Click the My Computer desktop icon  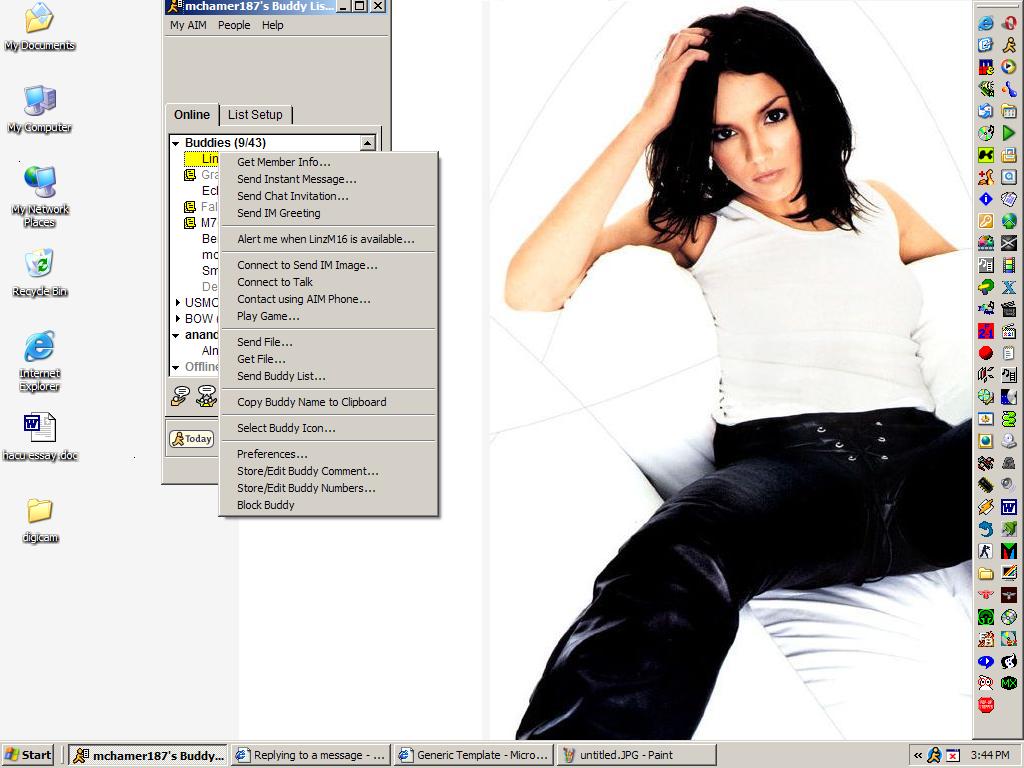pyautogui.click(x=39, y=101)
